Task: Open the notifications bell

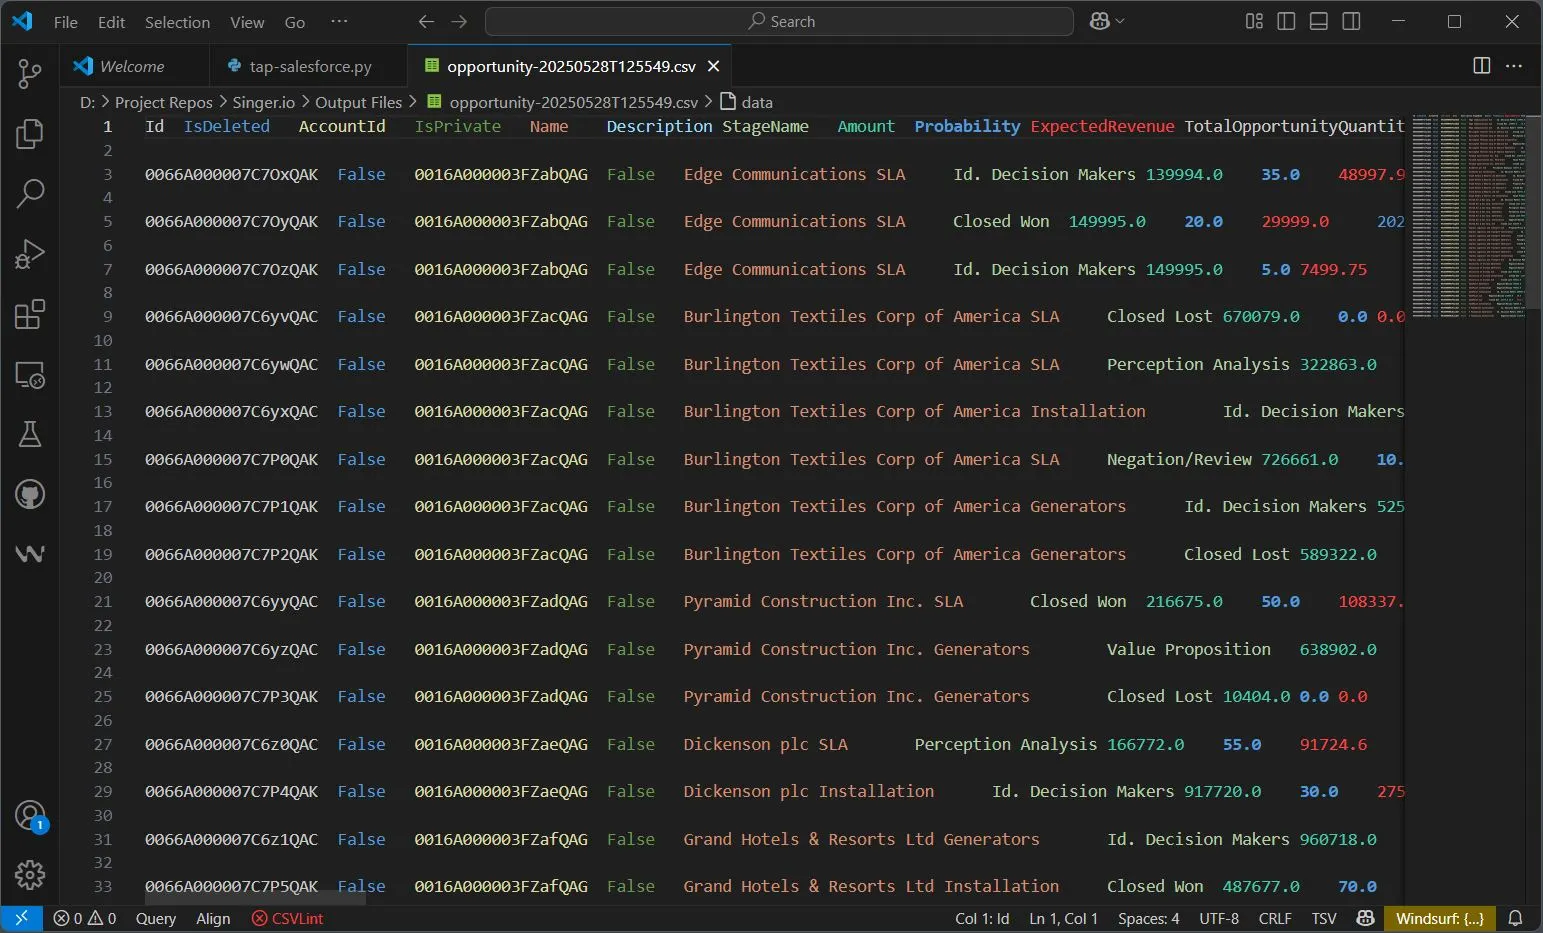Action: click(1516, 918)
